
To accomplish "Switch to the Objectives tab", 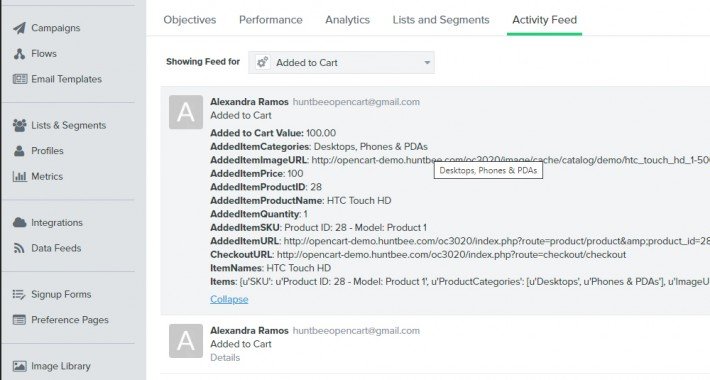I will pyautogui.click(x=190, y=20).
